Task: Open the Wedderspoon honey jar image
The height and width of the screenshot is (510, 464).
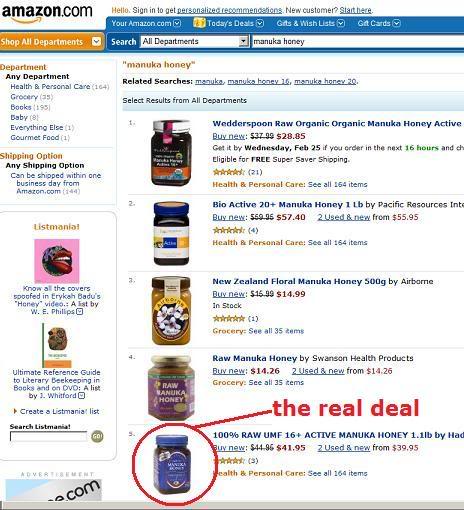Action: point(171,153)
